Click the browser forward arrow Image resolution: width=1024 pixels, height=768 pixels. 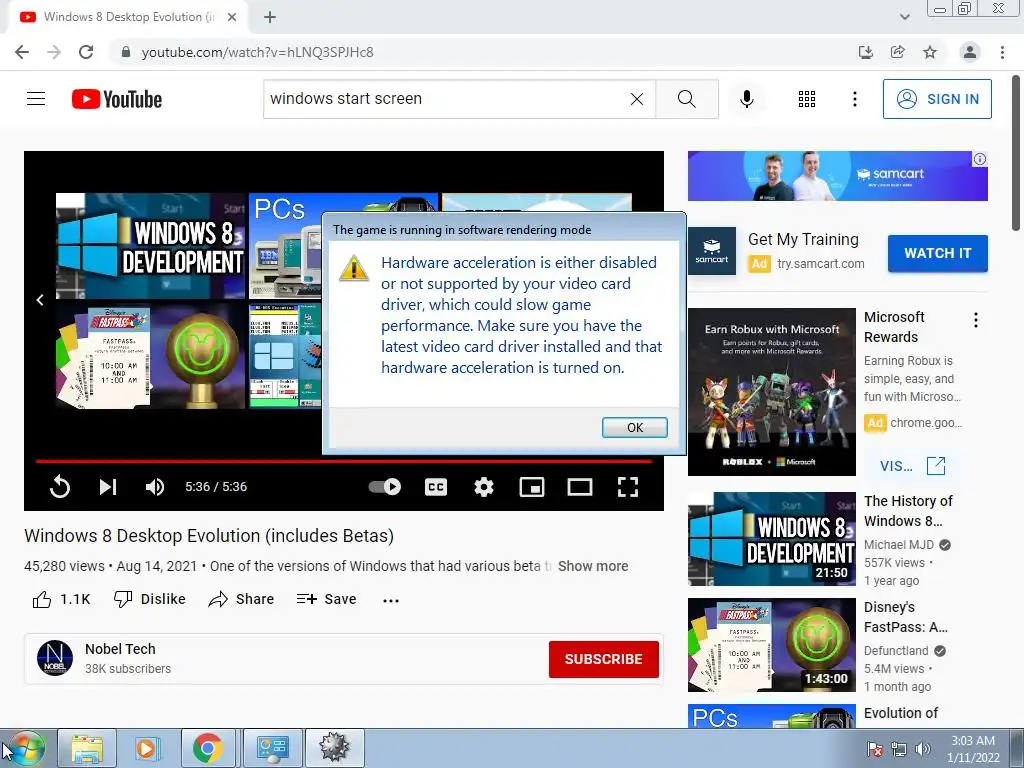(54, 52)
